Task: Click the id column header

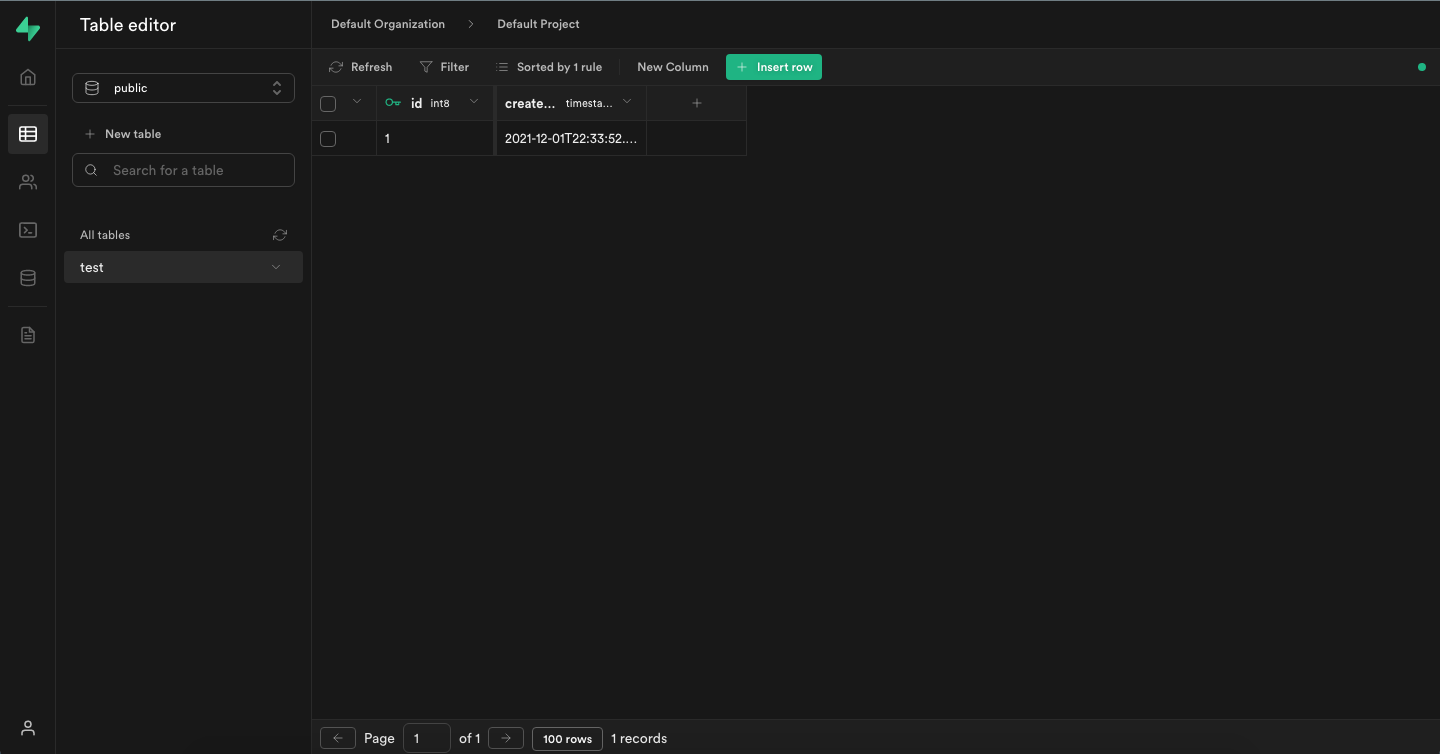Action: 435,103
